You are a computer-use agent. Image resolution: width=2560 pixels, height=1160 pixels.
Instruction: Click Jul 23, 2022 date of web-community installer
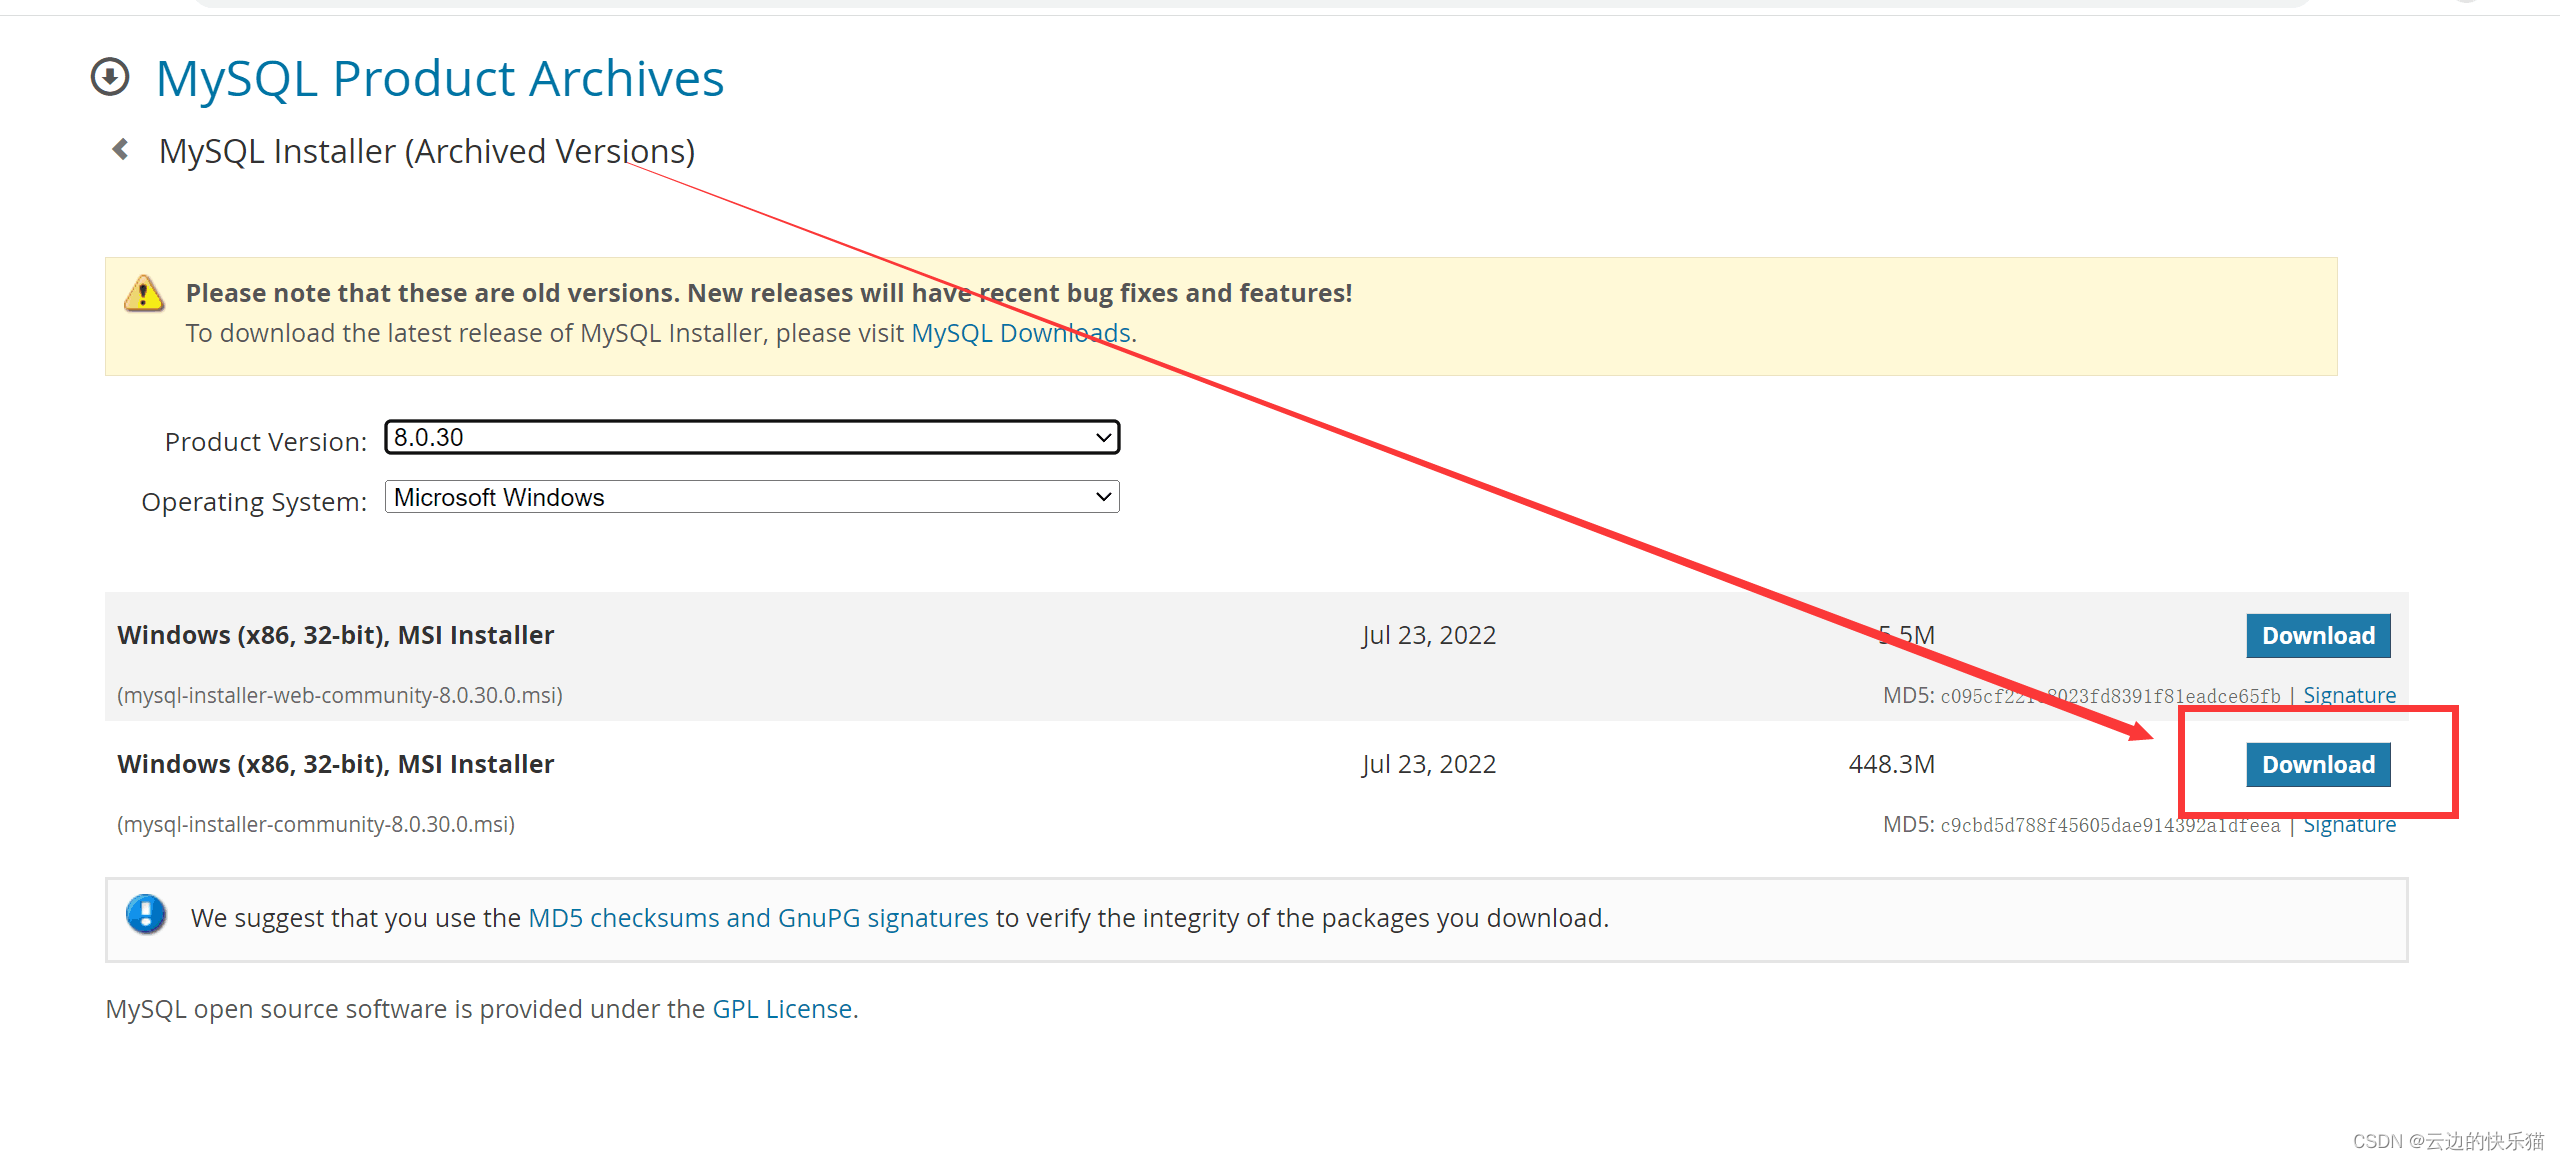coord(1429,635)
